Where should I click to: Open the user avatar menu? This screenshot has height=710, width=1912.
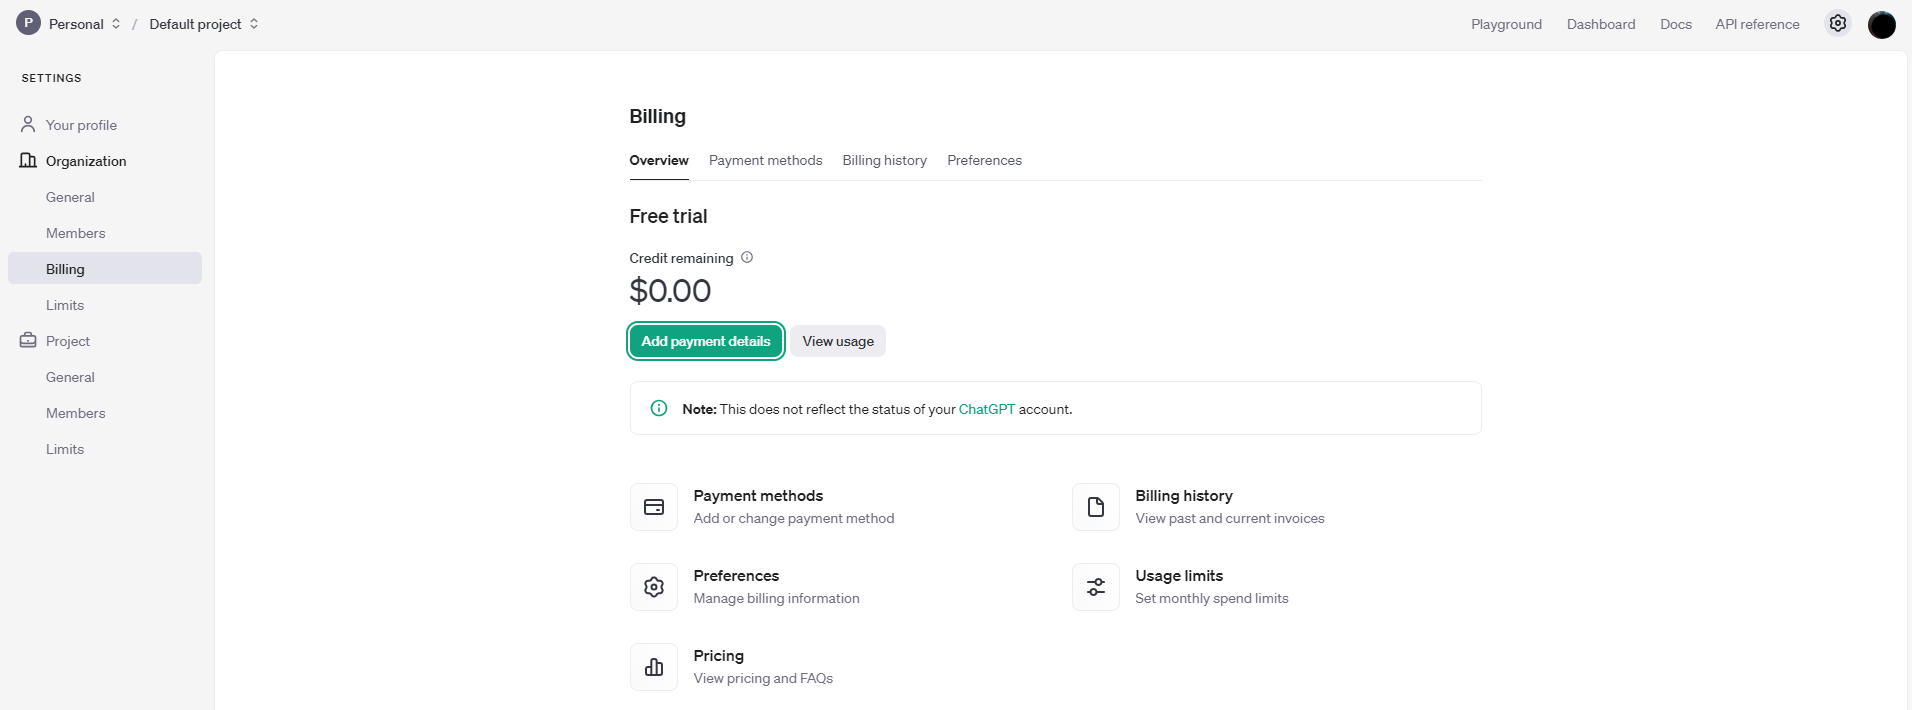point(1881,24)
